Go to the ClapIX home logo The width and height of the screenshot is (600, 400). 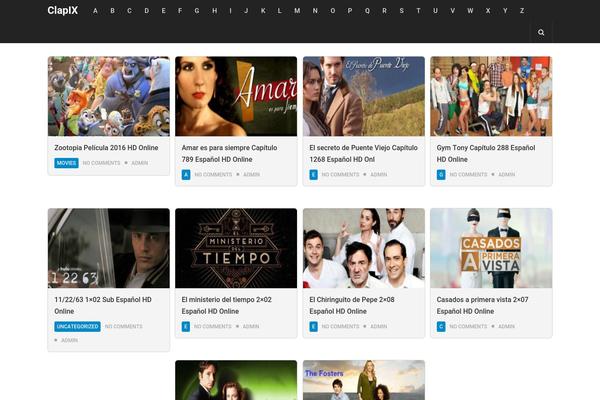62,10
